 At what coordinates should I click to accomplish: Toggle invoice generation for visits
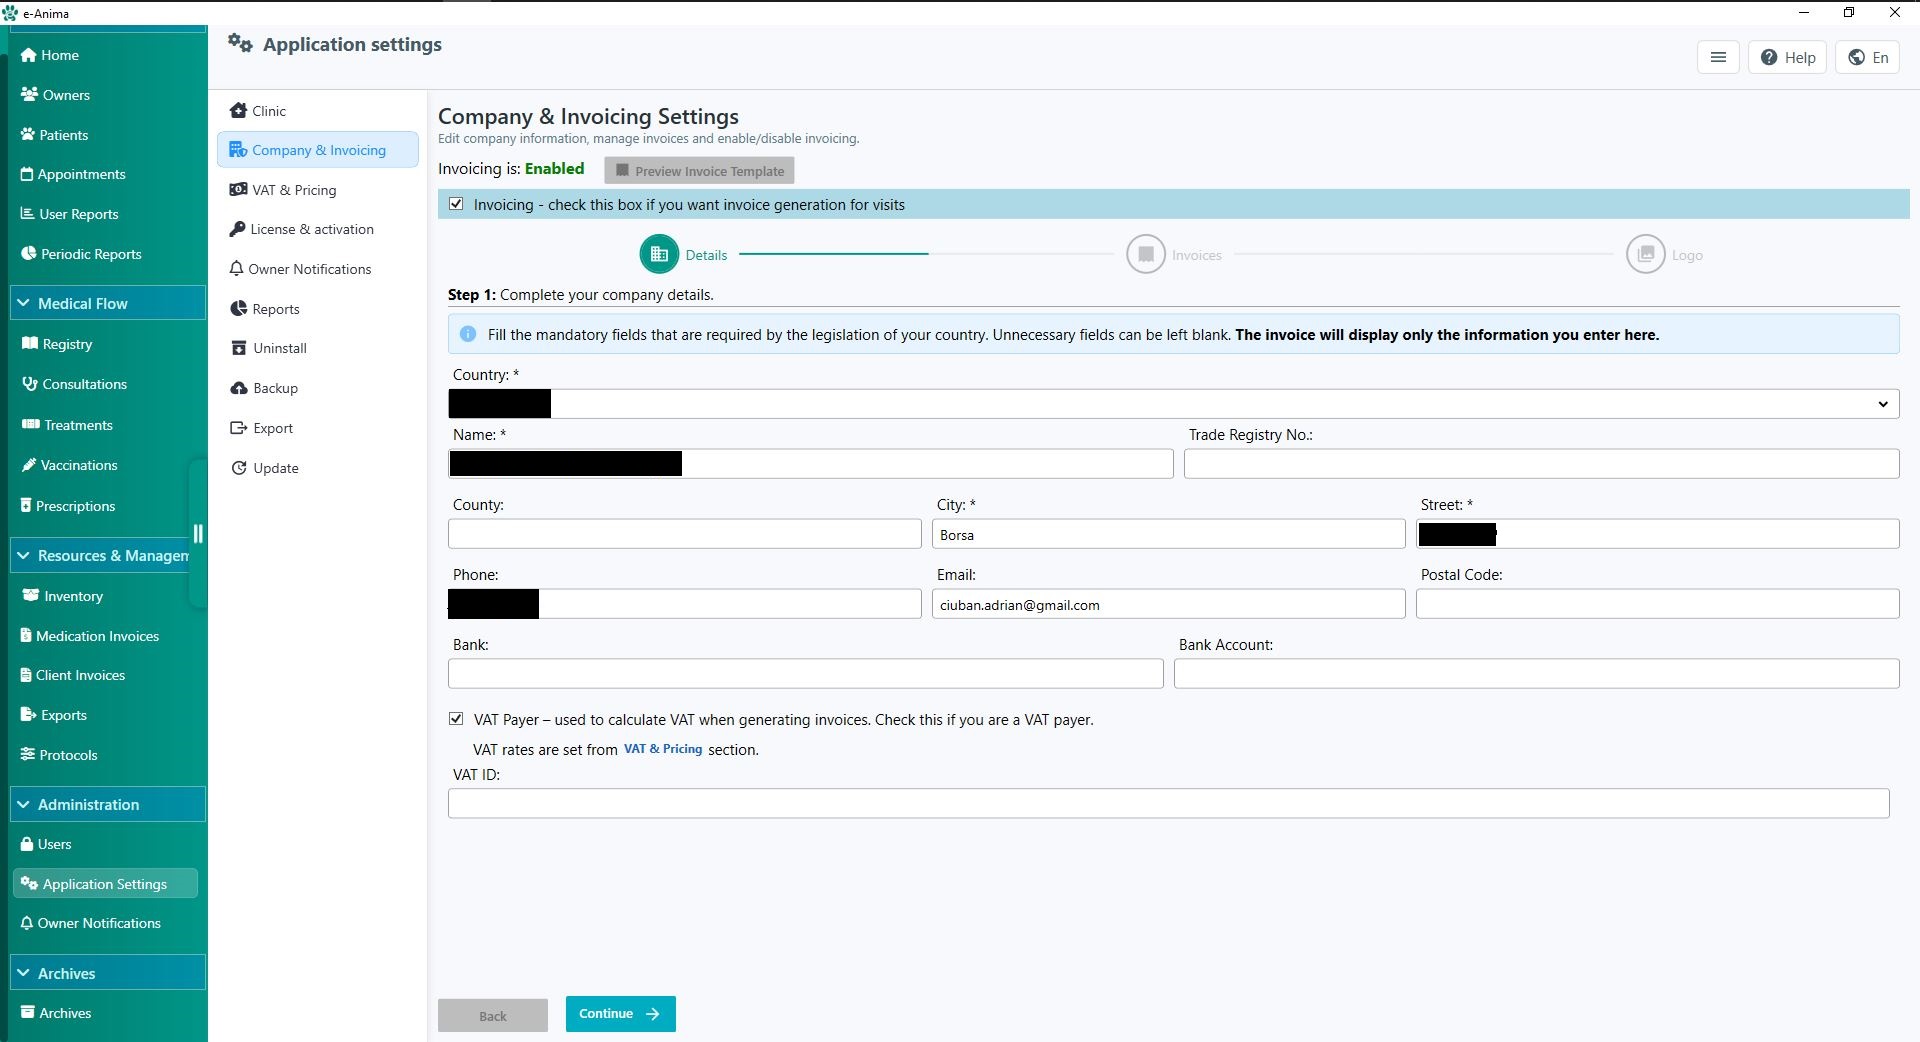coord(457,204)
